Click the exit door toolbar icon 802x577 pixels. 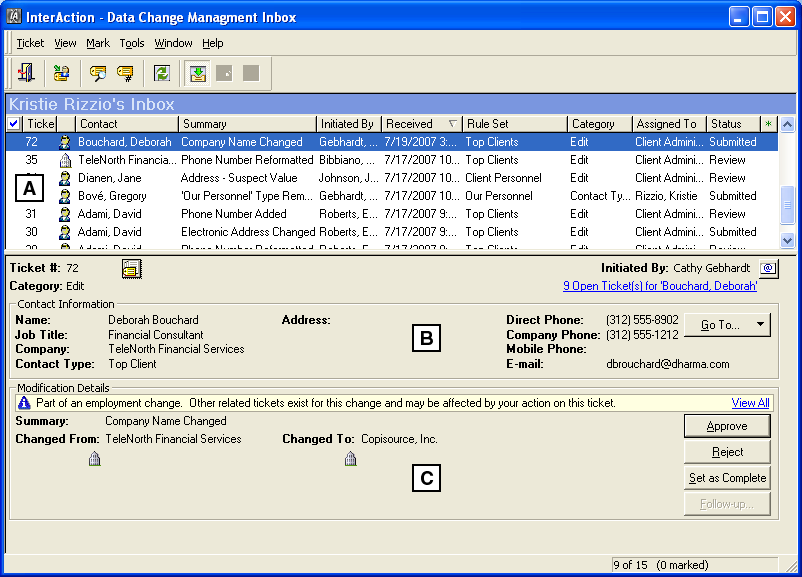pyautogui.click(x=26, y=72)
